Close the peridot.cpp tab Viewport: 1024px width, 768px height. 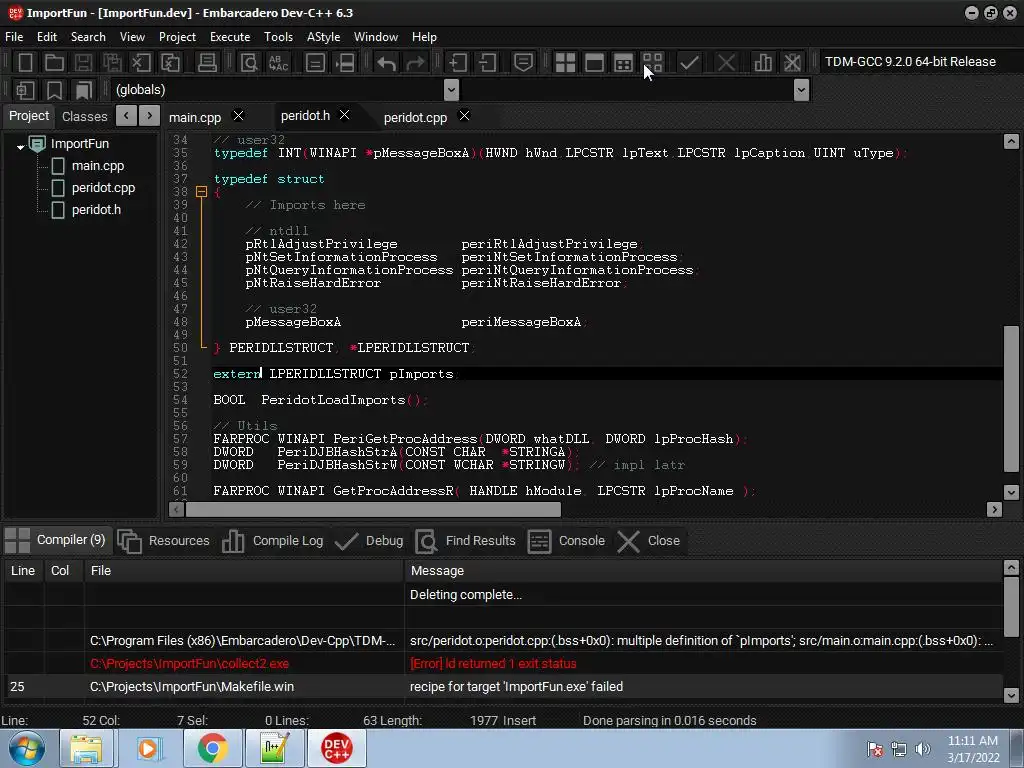pos(464,115)
